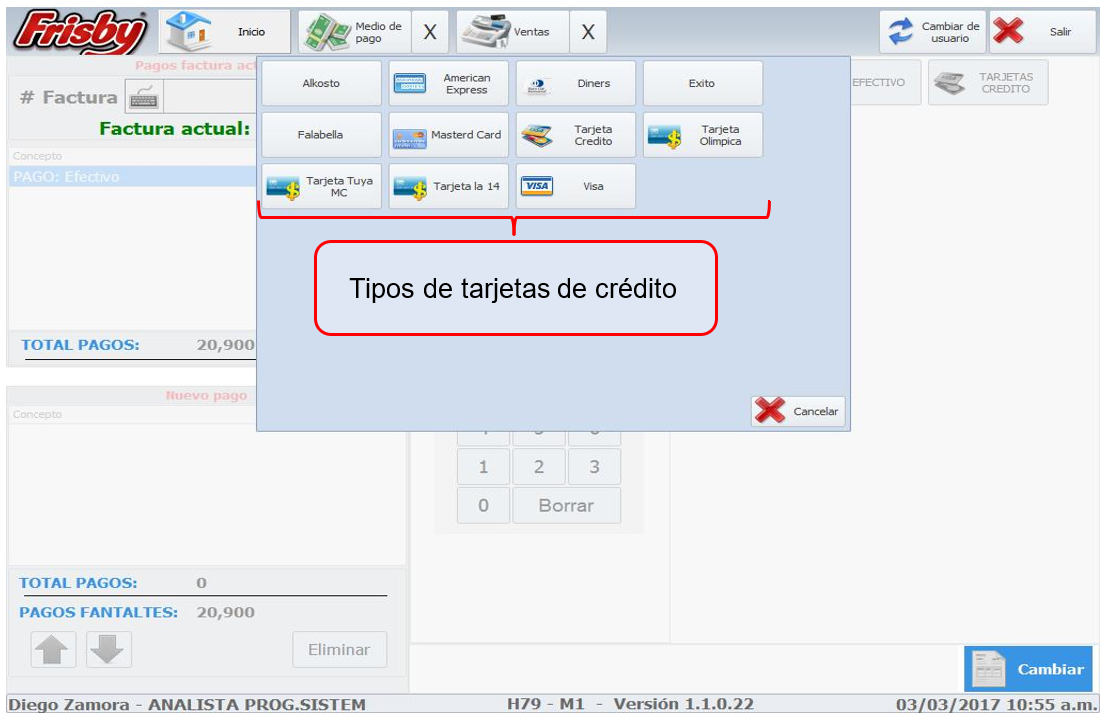
Task: Choose the Masterd Card option
Action: [x=448, y=135]
